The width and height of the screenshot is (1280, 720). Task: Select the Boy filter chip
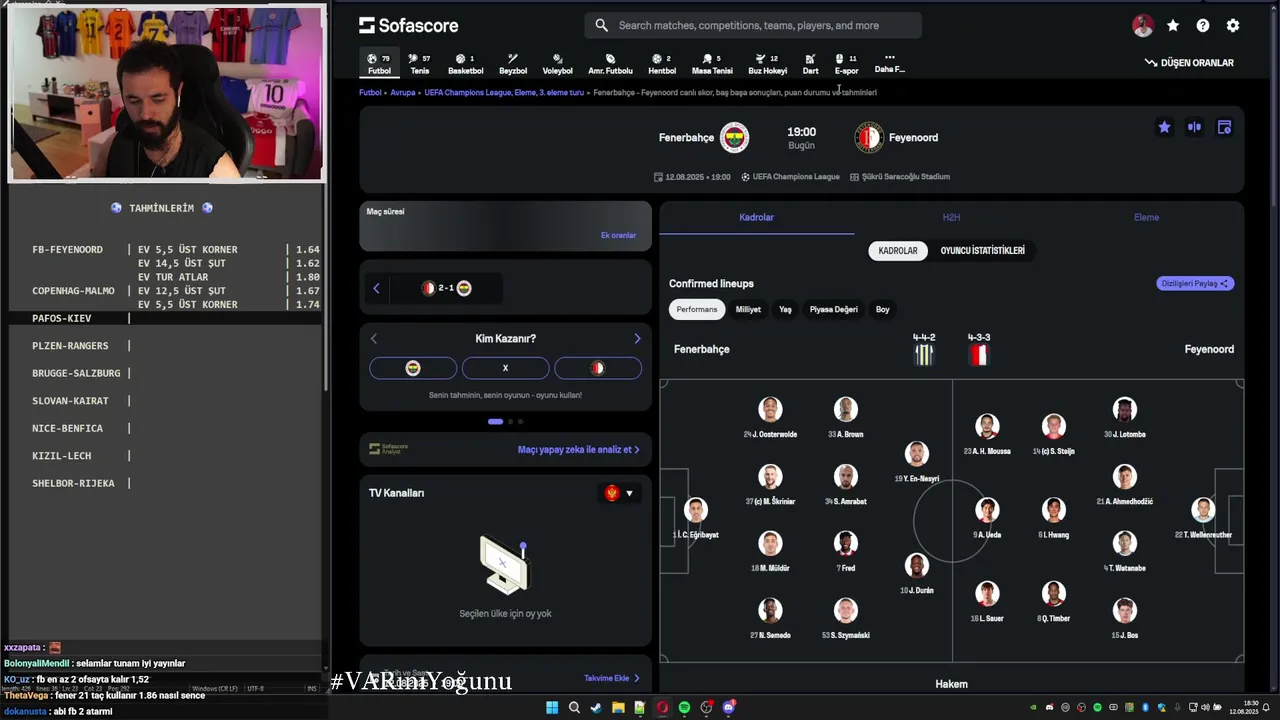(882, 309)
